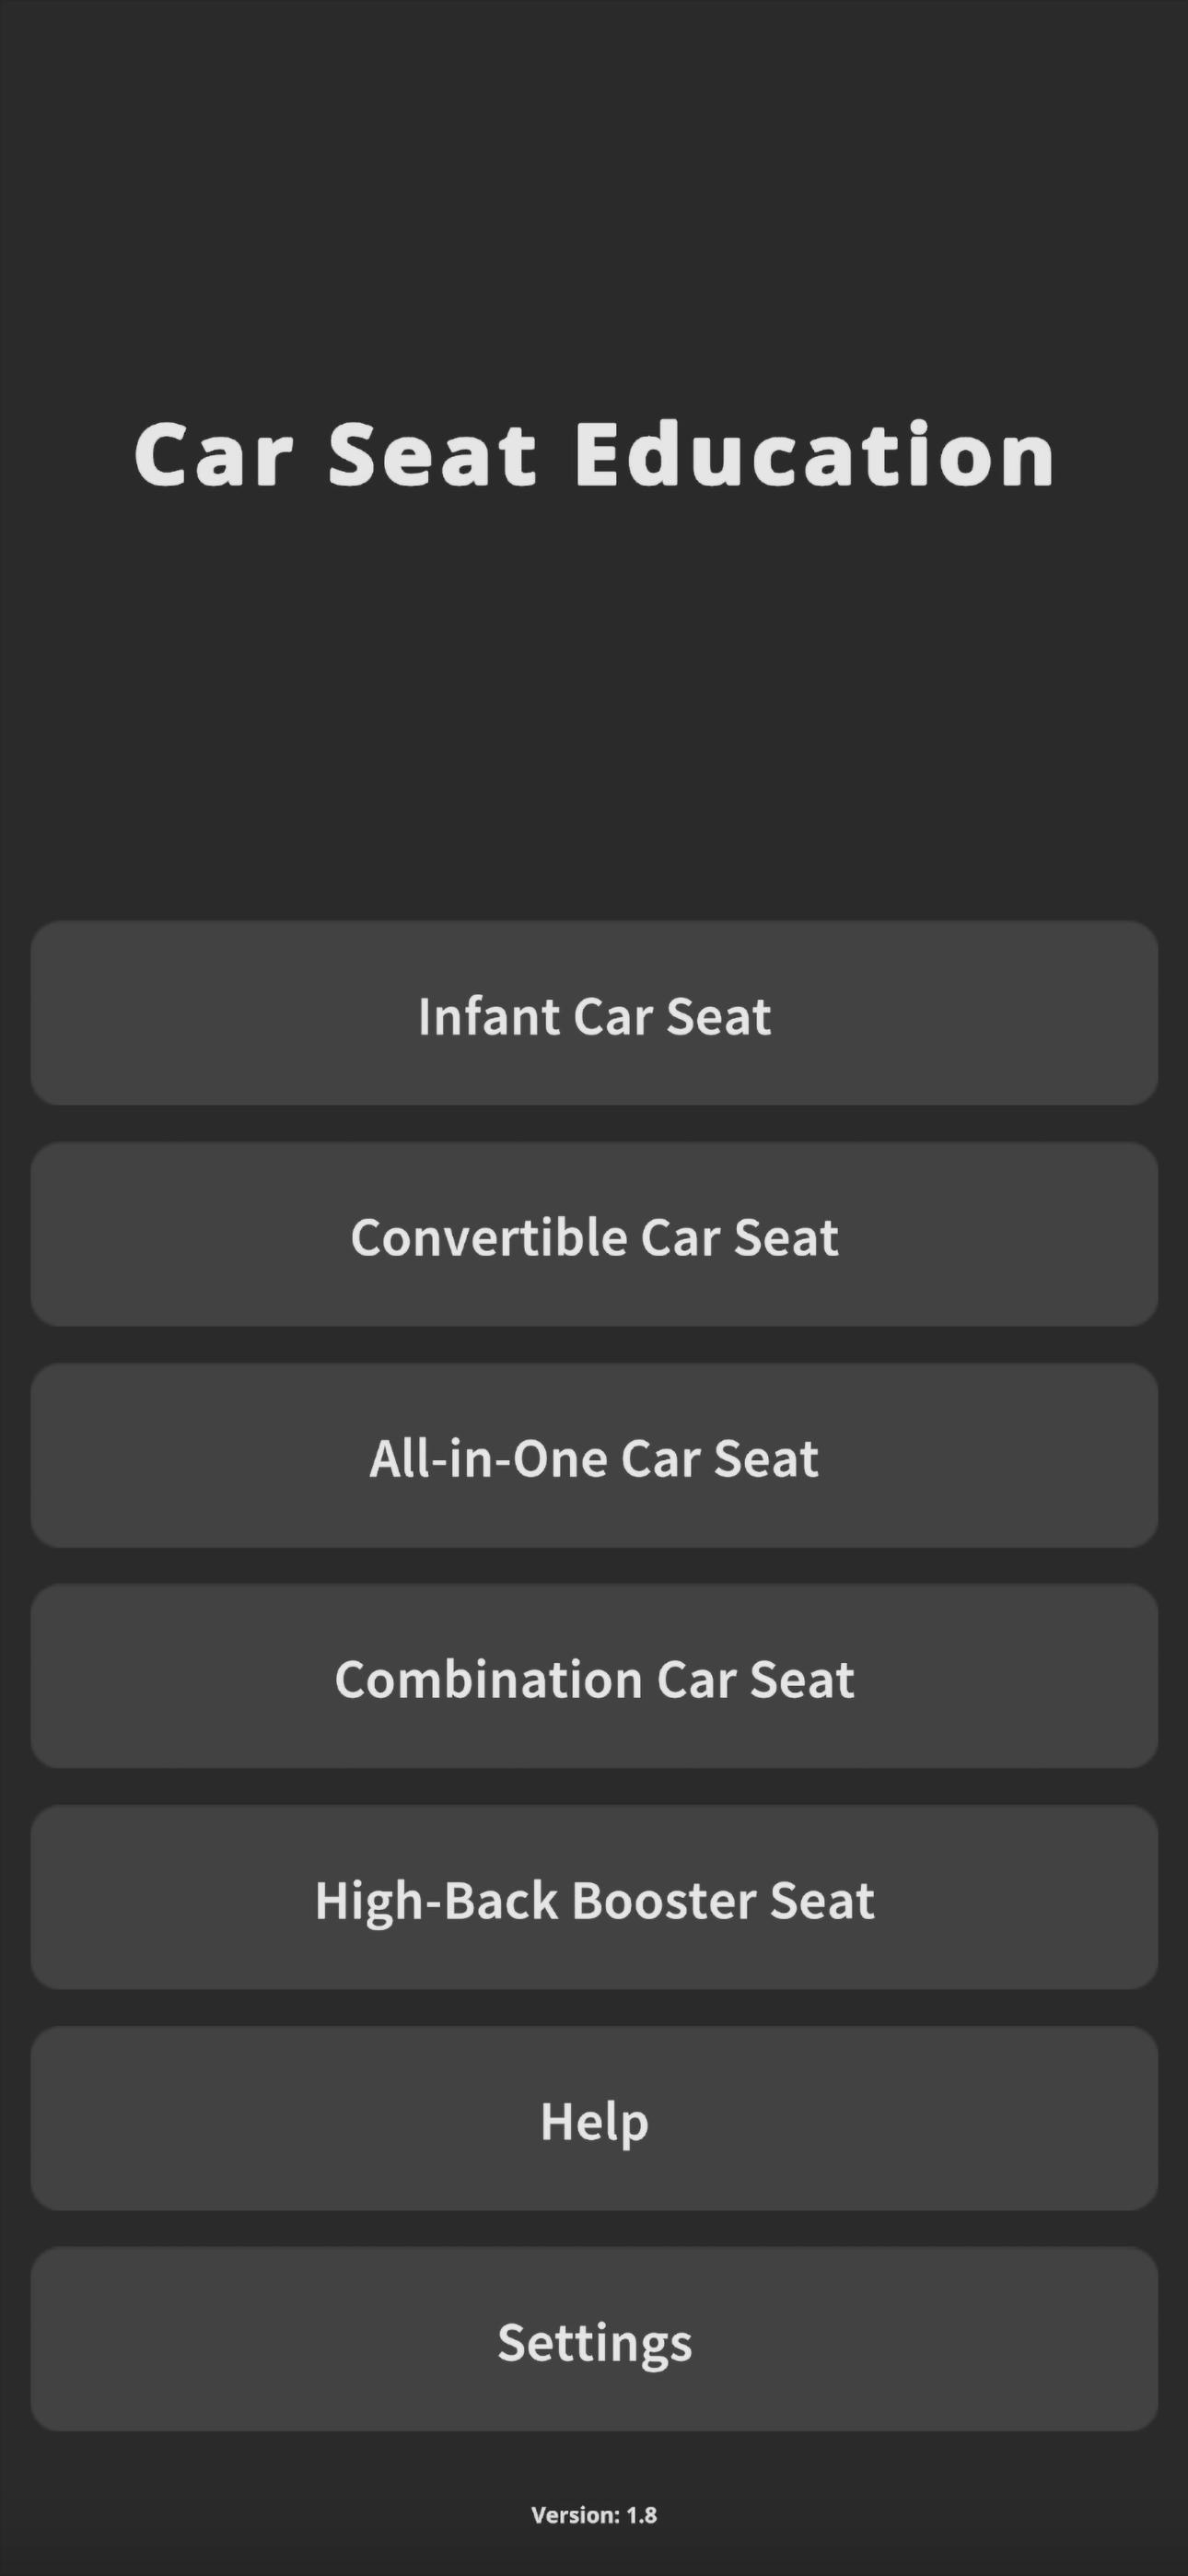Select Convertible Car Seat
The height and width of the screenshot is (2576, 1188).
[x=594, y=1234]
